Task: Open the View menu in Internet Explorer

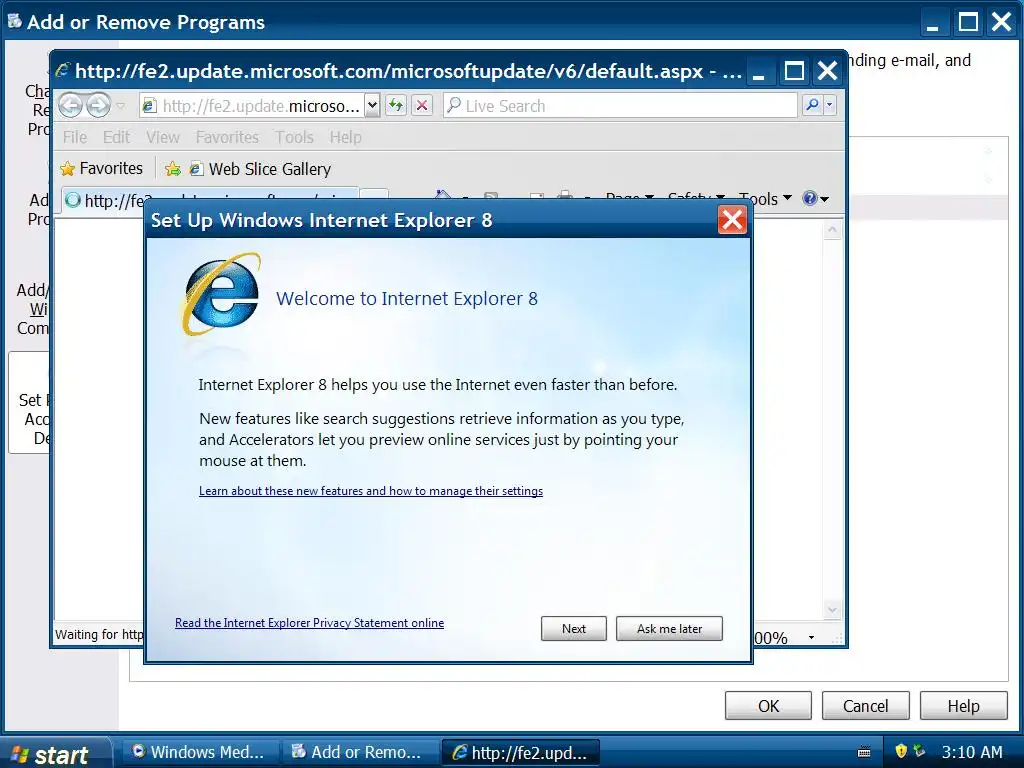Action: [x=163, y=137]
